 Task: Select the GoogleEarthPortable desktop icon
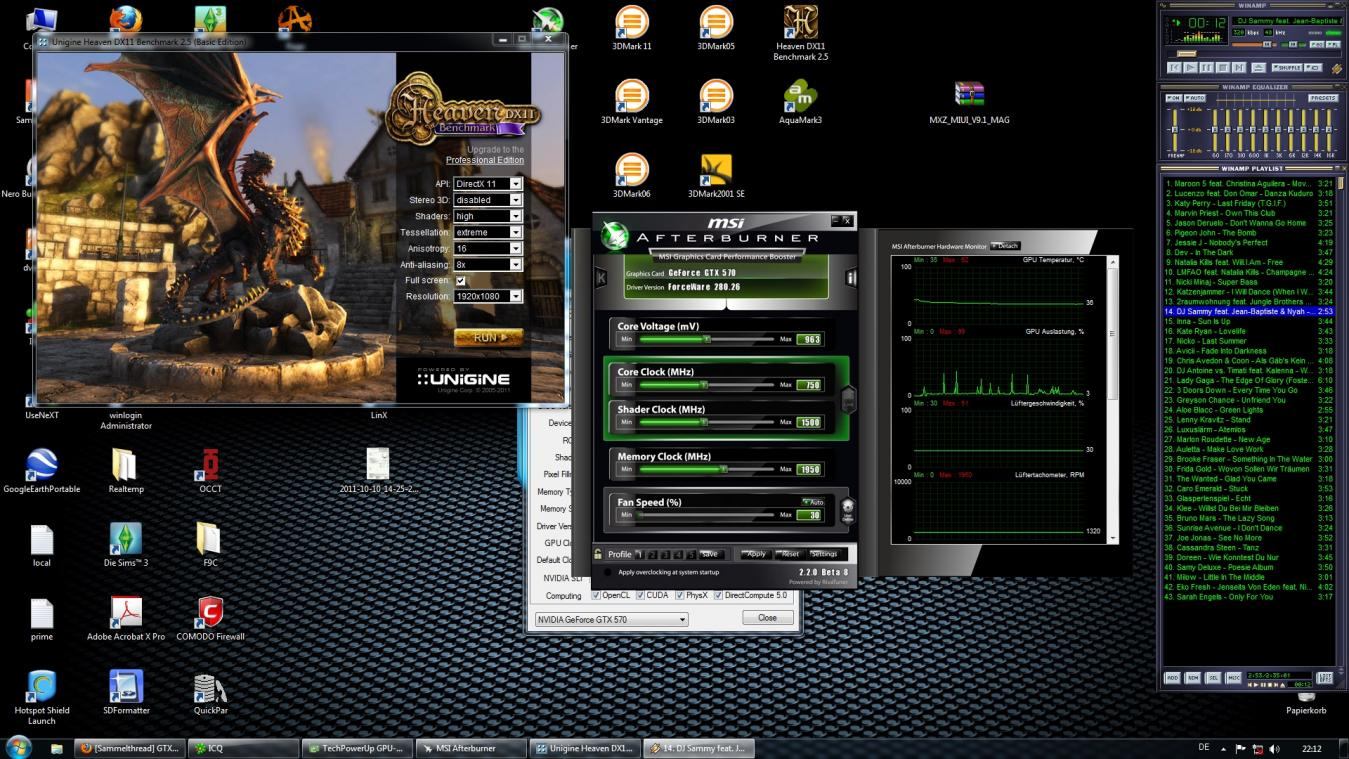(x=41, y=470)
